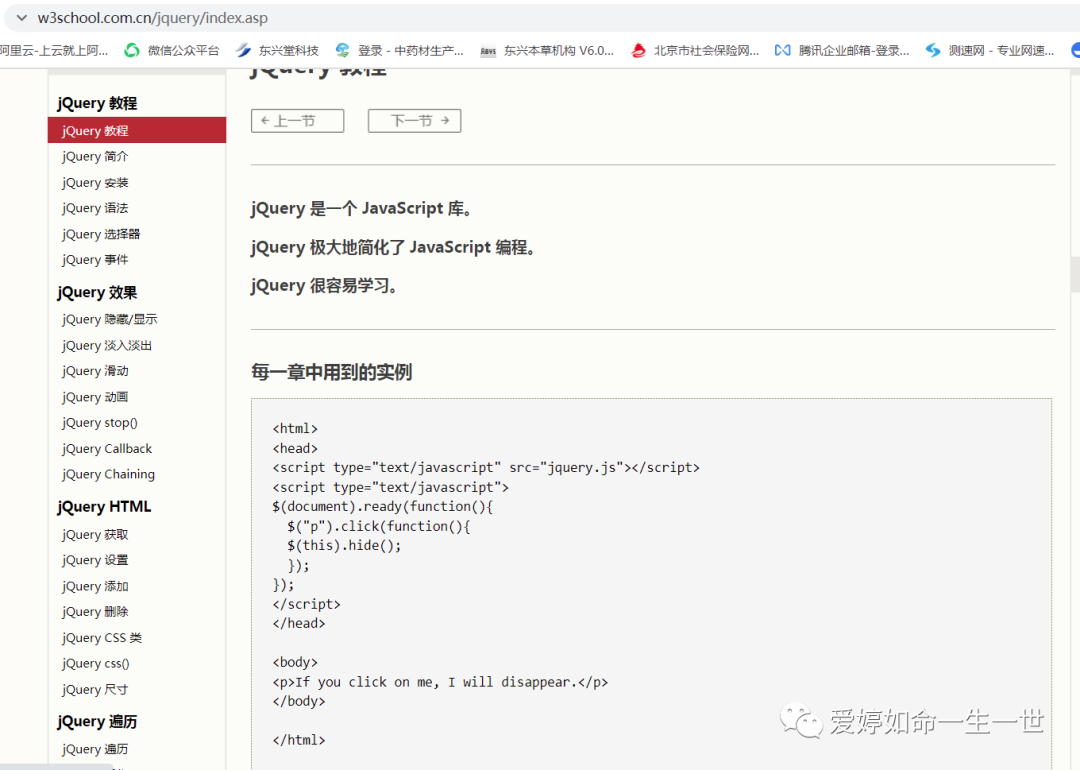Visit the jQuery stop() page
The width and height of the screenshot is (1080, 770).
100,423
